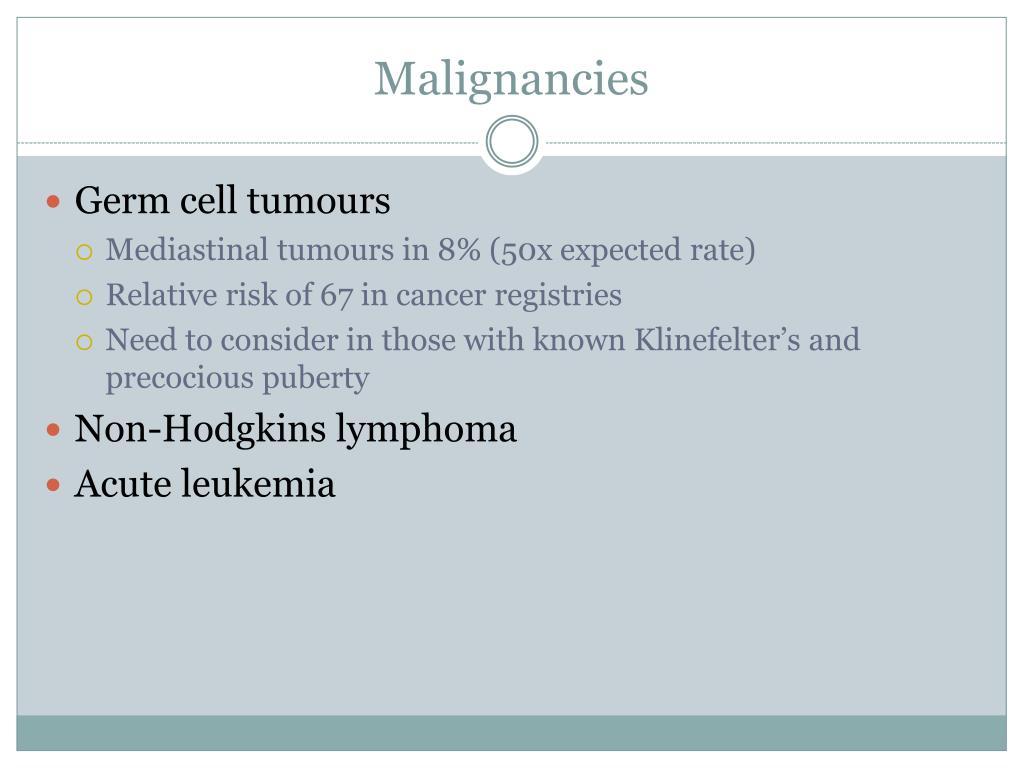Image resolution: width=1024 pixels, height=768 pixels.
Task: Click the (50x expected rate) parenthetical text
Action: click(x=622, y=250)
